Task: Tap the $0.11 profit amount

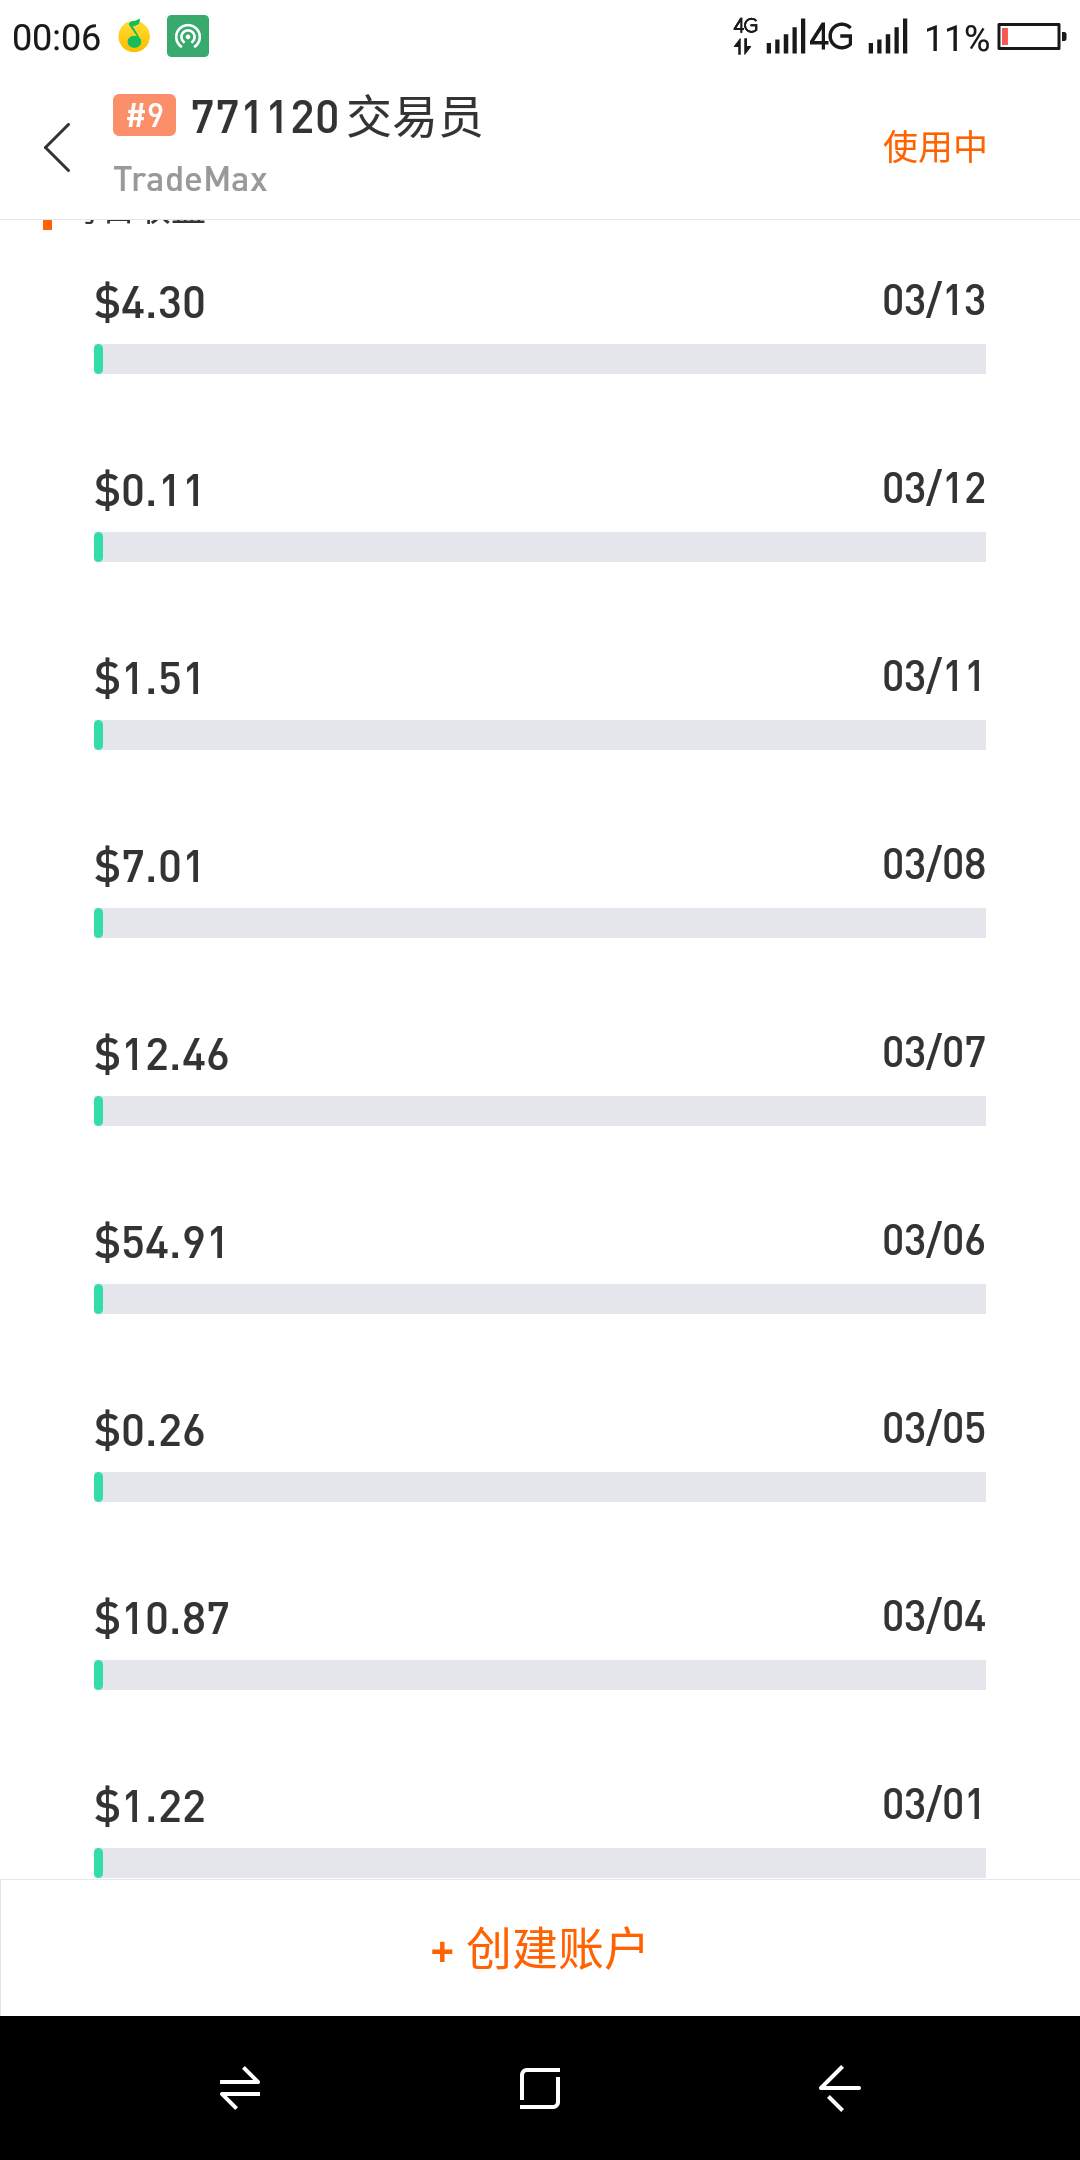Action: [x=149, y=491]
